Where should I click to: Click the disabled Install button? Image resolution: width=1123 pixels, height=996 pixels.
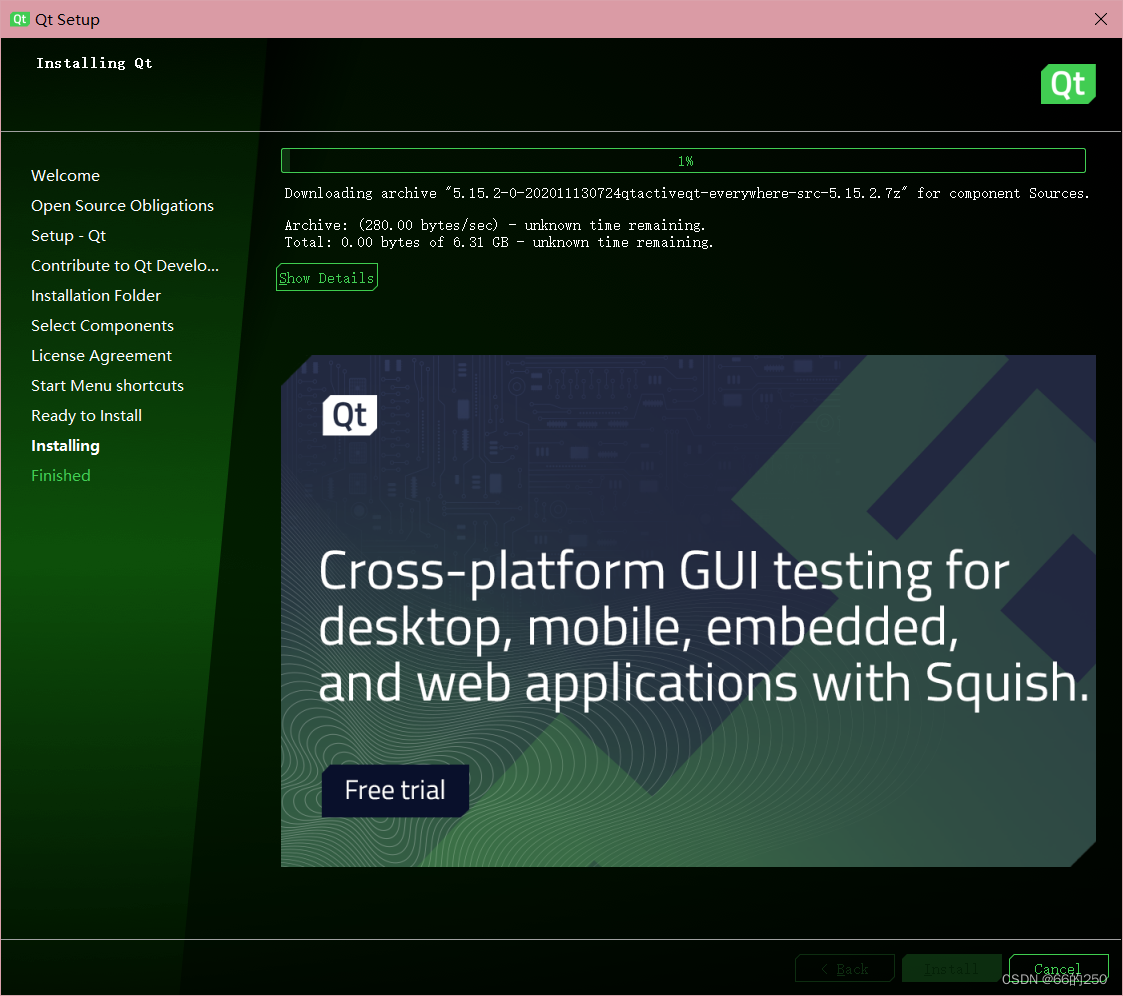point(952,968)
